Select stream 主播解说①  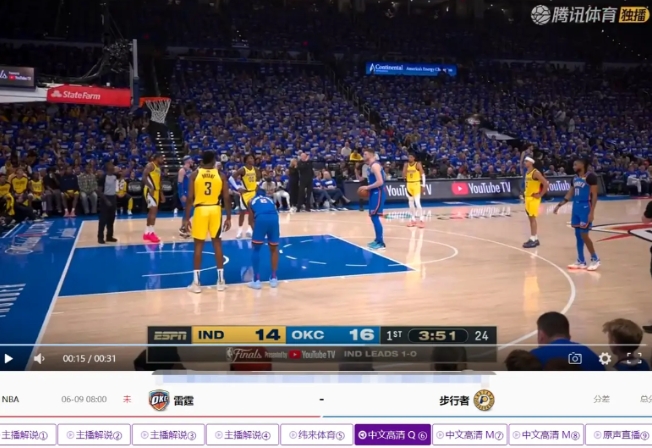click(x=27, y=435)
